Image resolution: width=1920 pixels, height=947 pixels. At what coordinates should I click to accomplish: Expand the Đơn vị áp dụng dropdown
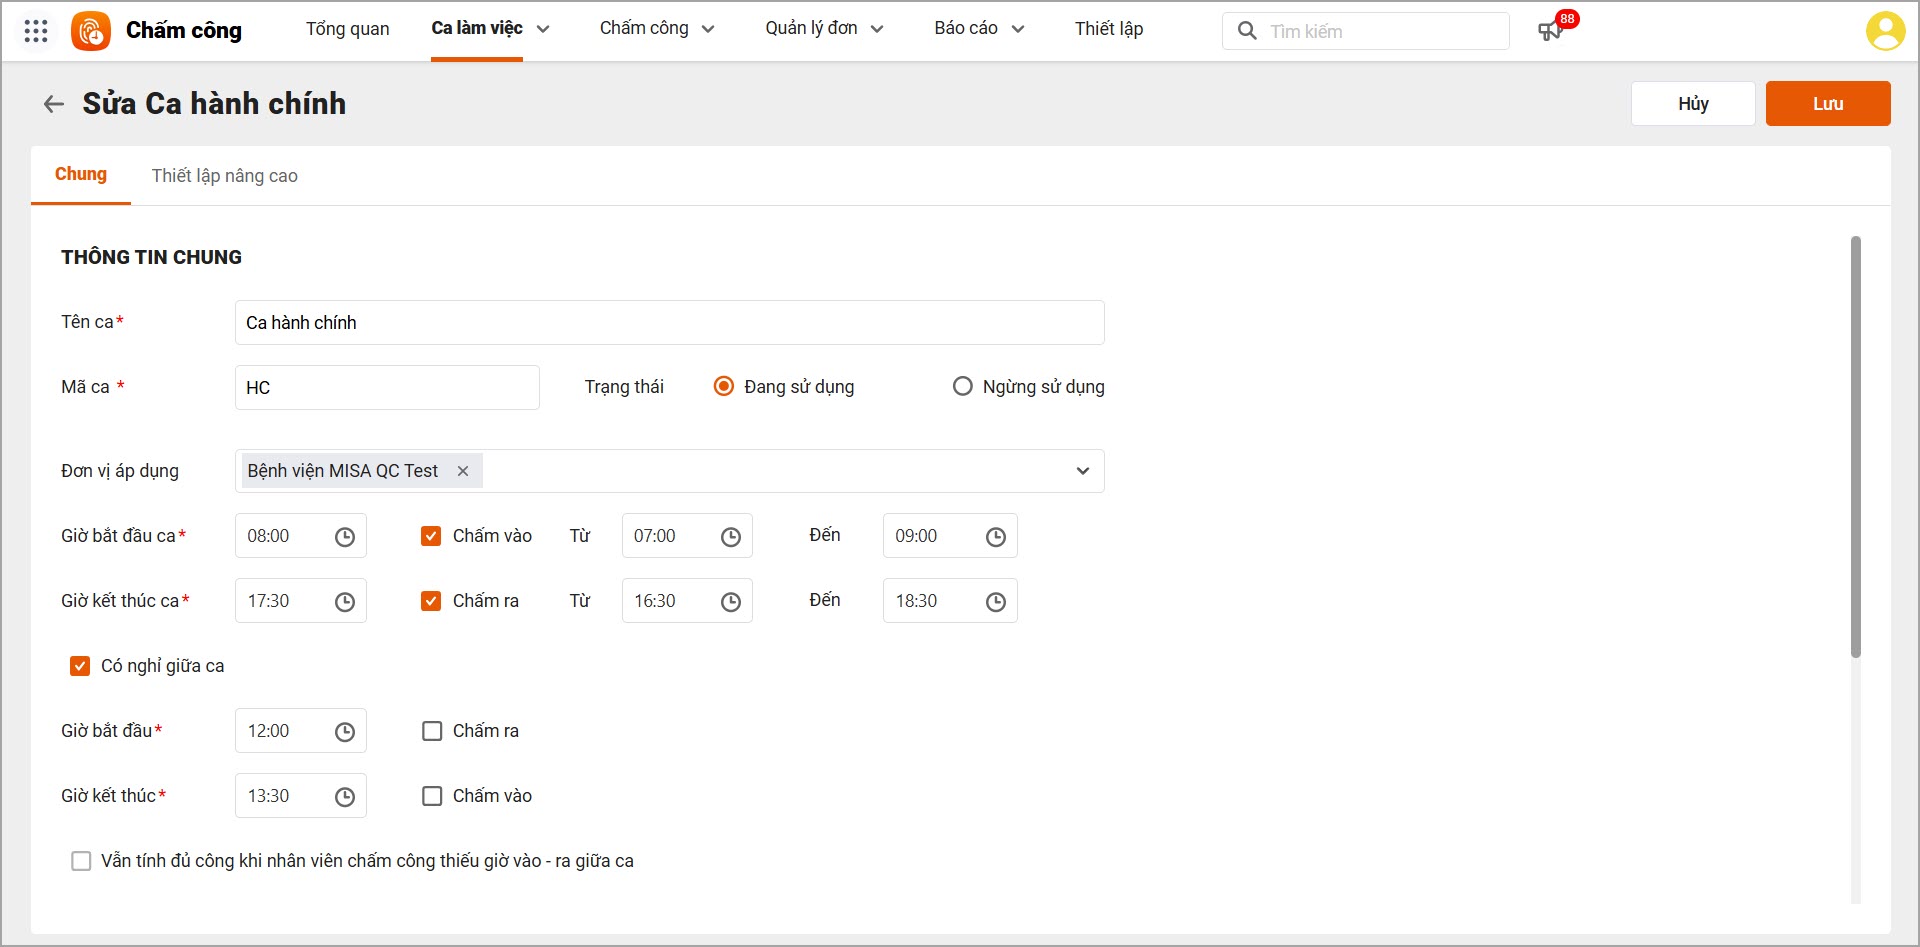pyautogui.click(x=1082, y=471)
